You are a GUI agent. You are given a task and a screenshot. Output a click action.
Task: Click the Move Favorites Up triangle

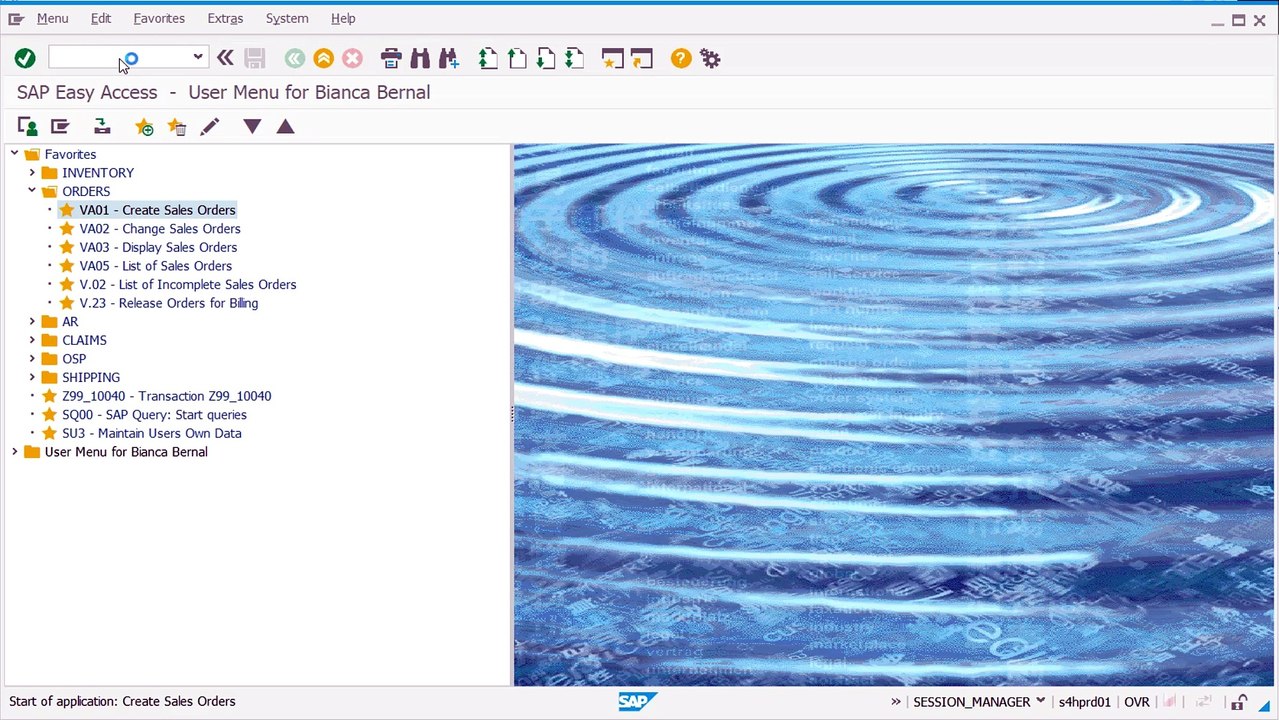point(285,126)
